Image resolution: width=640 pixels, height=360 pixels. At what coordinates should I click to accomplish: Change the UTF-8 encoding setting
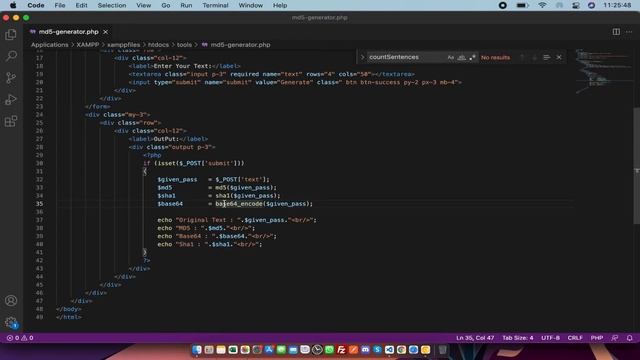550,338
